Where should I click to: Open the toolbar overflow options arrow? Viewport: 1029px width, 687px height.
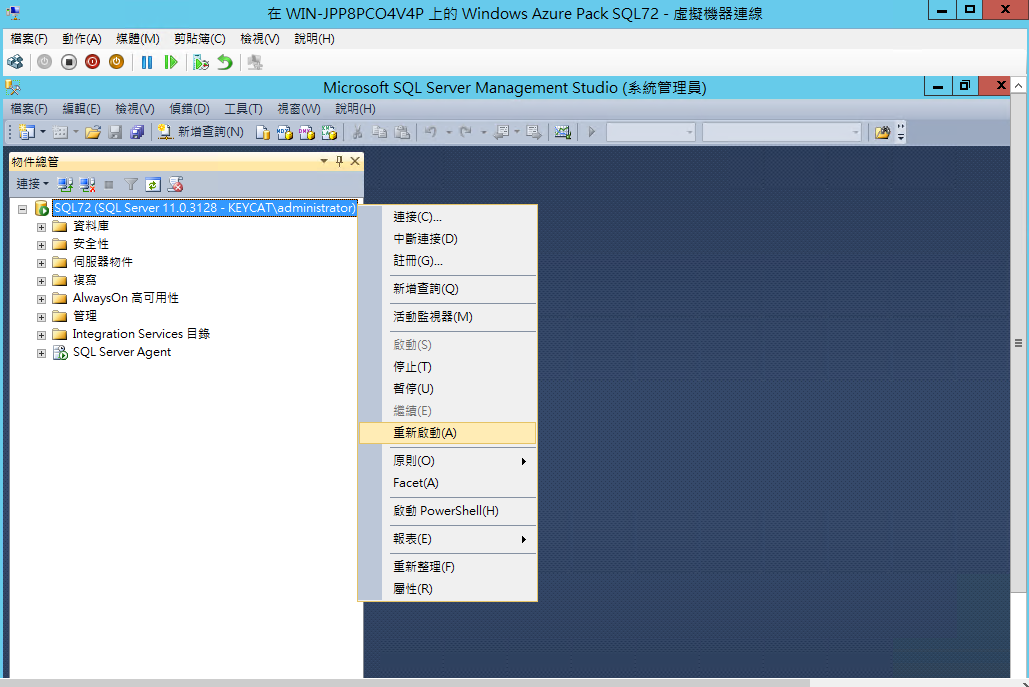coord(901,133)
